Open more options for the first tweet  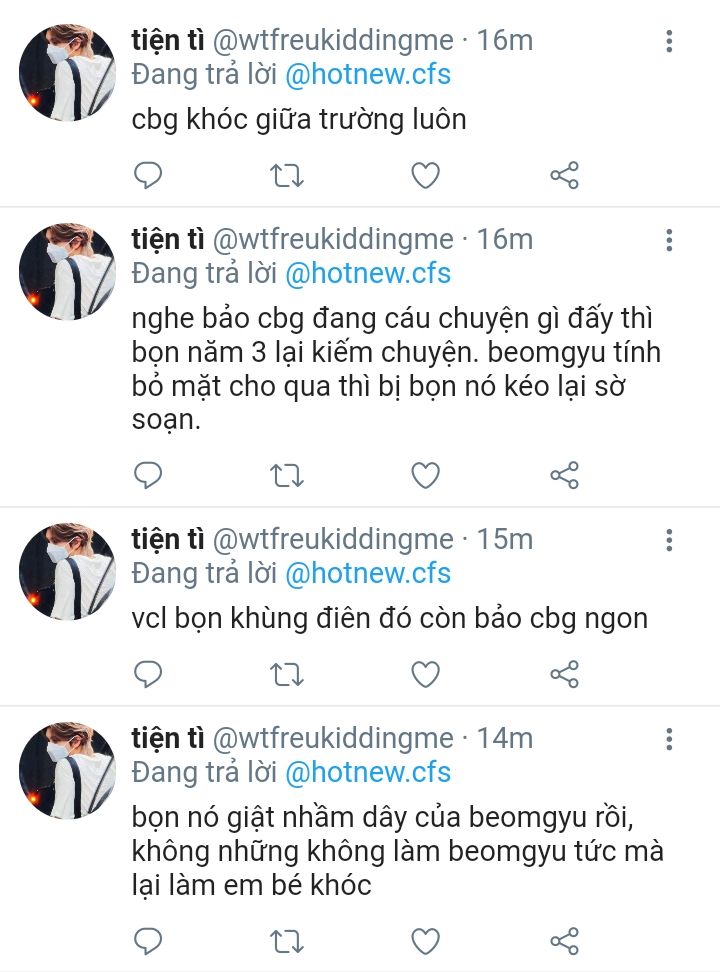[669, 41]
